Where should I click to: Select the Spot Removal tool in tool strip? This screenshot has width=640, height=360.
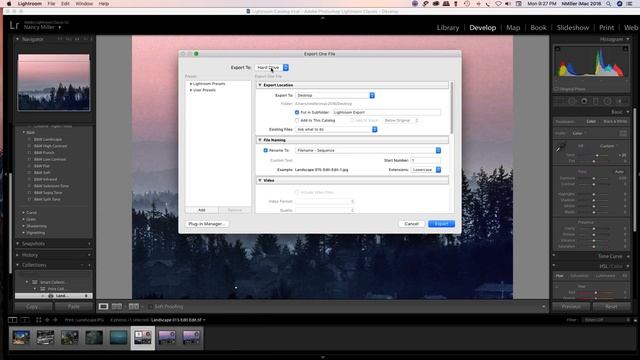click(x=572, y=101)
